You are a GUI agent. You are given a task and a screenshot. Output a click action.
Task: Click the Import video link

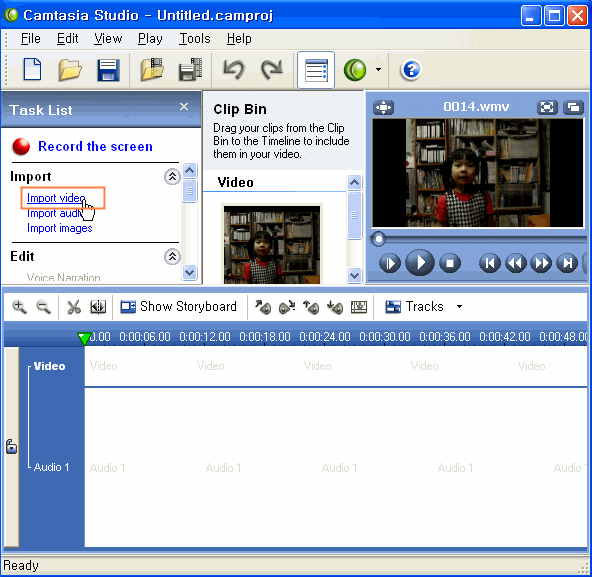click(56, 198)
